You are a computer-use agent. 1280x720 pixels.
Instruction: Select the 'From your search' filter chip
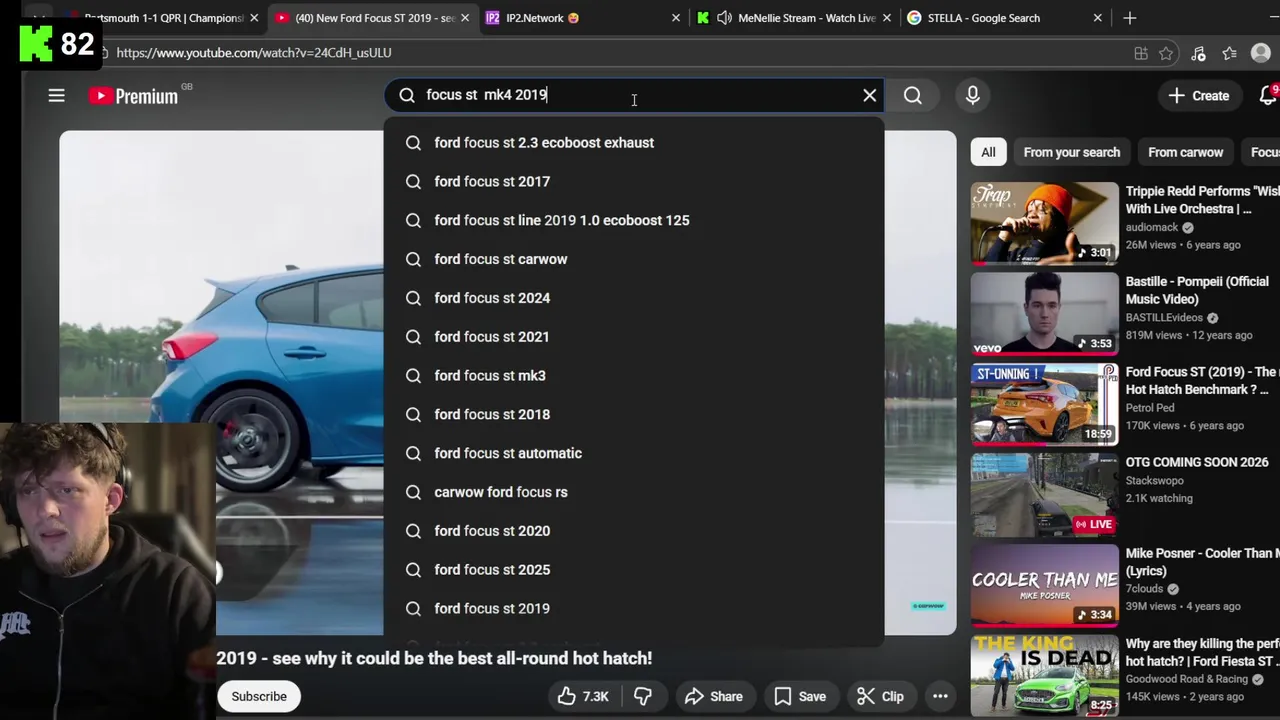(x=1072, y=152)
